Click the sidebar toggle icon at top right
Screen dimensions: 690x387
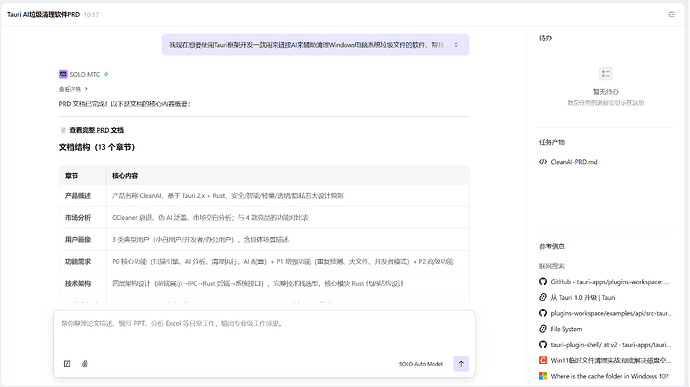click(672, 15)
